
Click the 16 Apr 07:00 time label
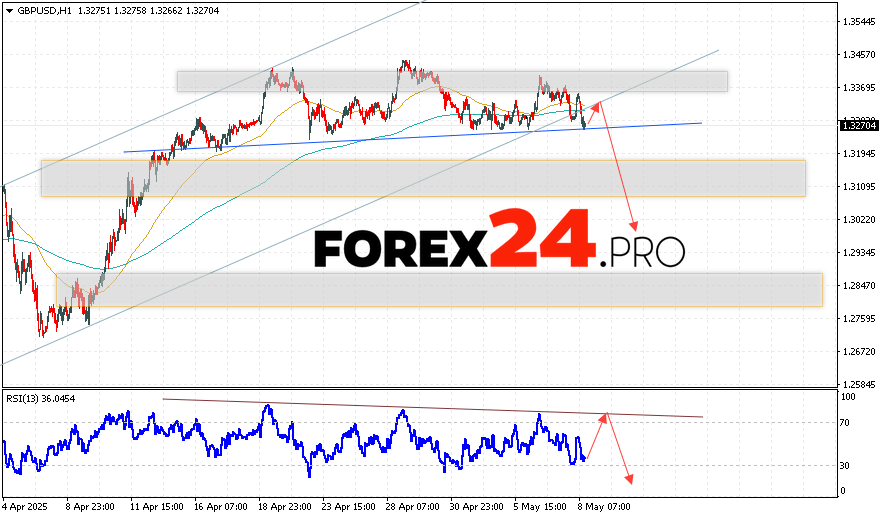221,507
